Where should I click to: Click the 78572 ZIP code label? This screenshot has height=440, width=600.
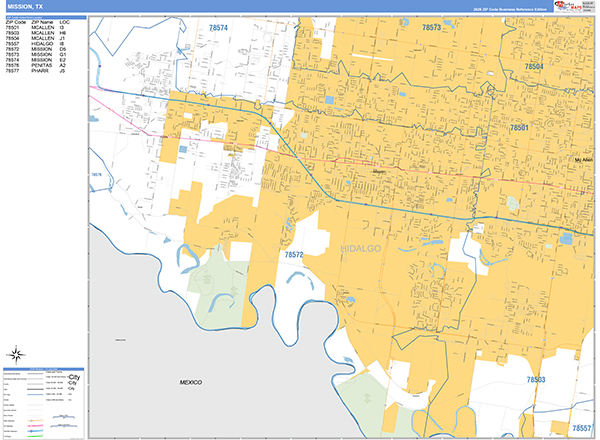[294, 256]
